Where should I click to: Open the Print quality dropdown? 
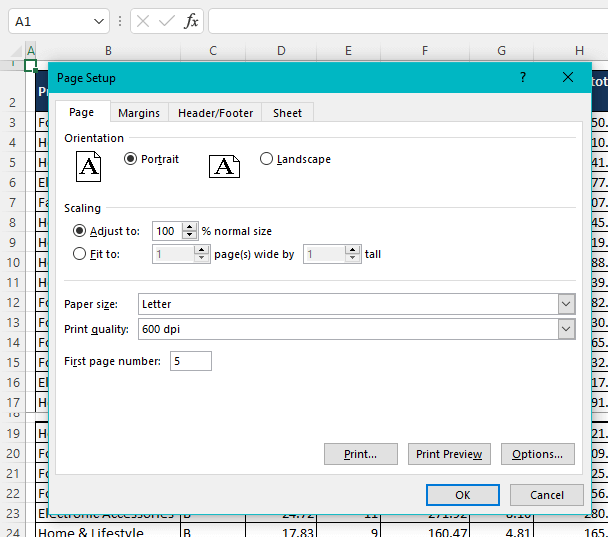(566, 329)
